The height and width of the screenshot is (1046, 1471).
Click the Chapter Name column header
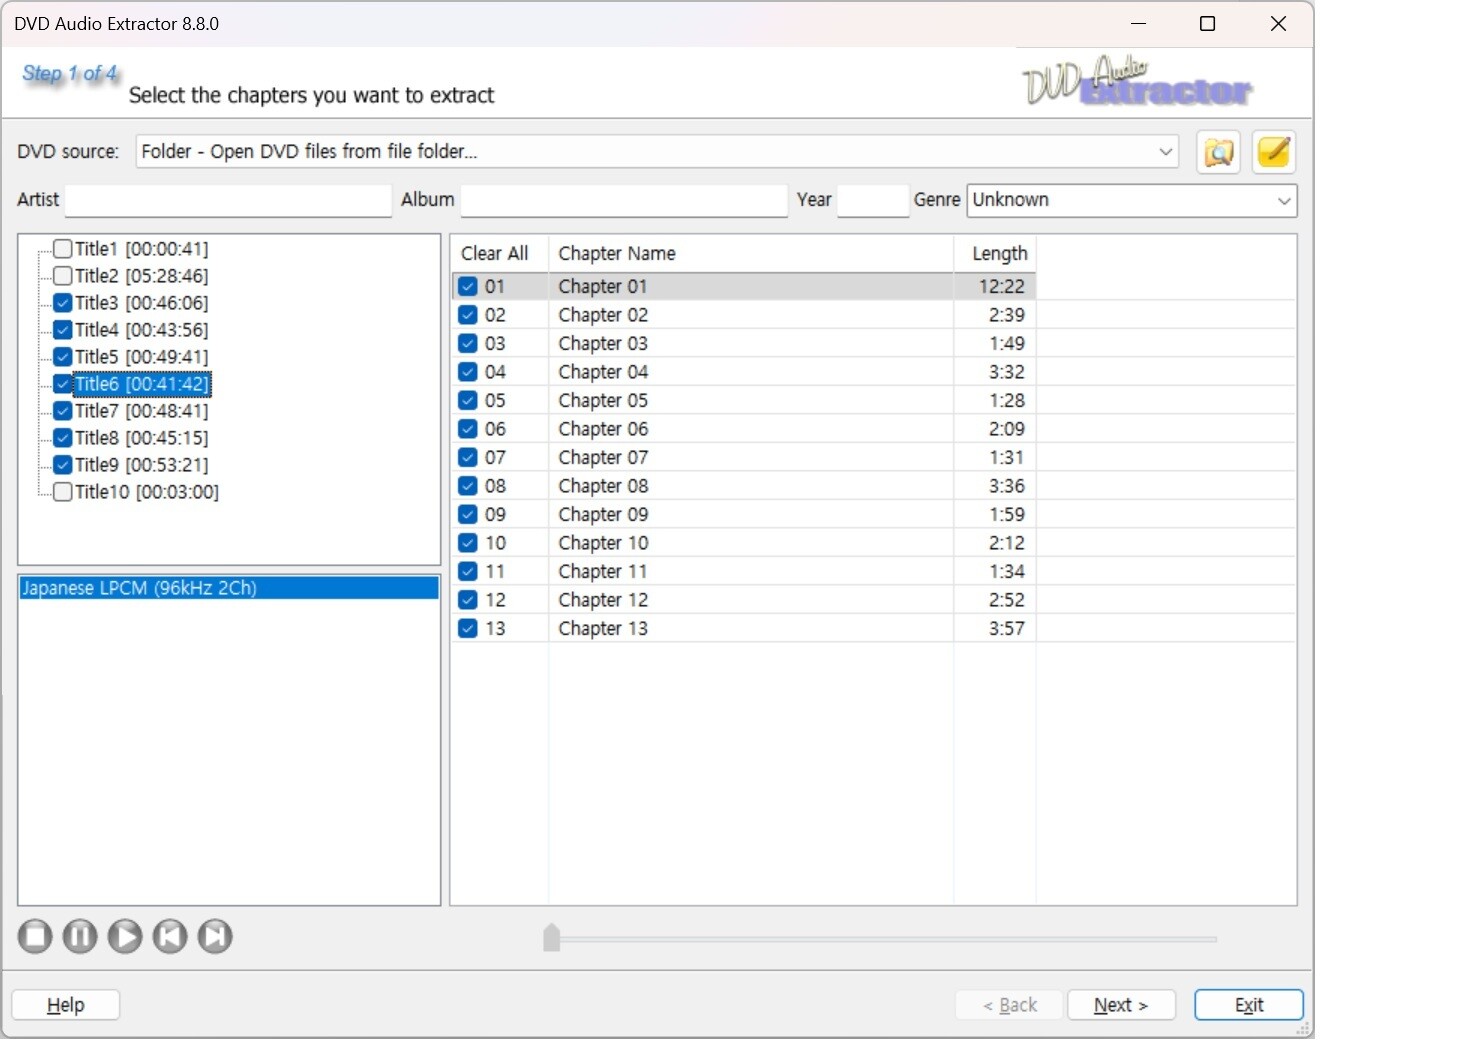click(x=751, y=254)
